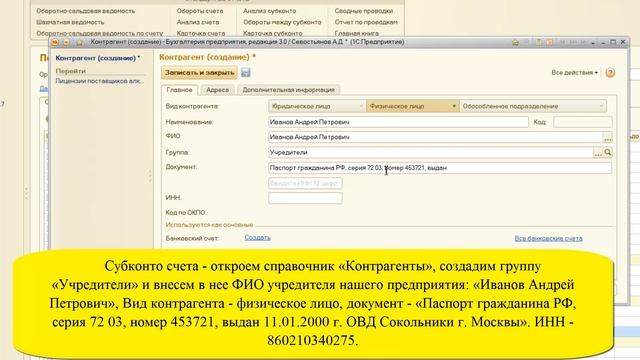This screenshot has width=640, height=360.
Task: Open Лицензии поставщиков in the left panel
Action: click(x=100, y=81)
